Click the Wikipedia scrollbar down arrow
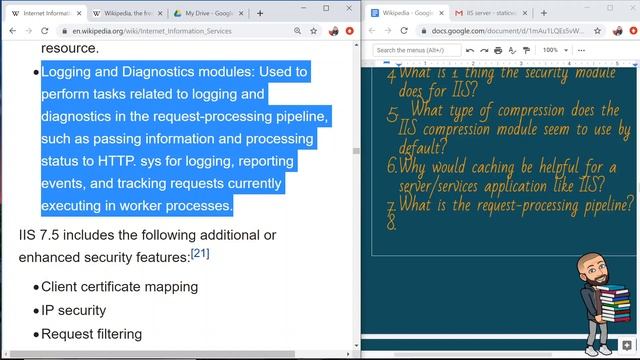The height and width of the screenshot is (360, 640). [356, 345]
